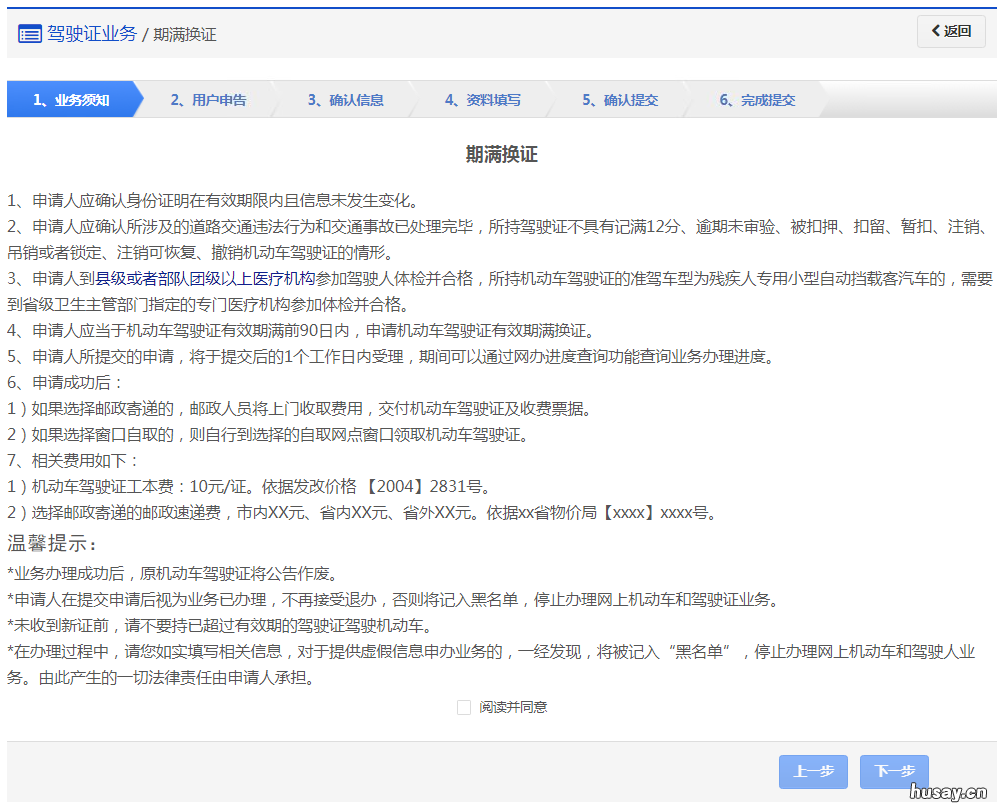Image resolution: width=1002 pixels, height=809 pixels.
Task: Check the 阅读并同意 agreement checkbox
Action: 464,707
